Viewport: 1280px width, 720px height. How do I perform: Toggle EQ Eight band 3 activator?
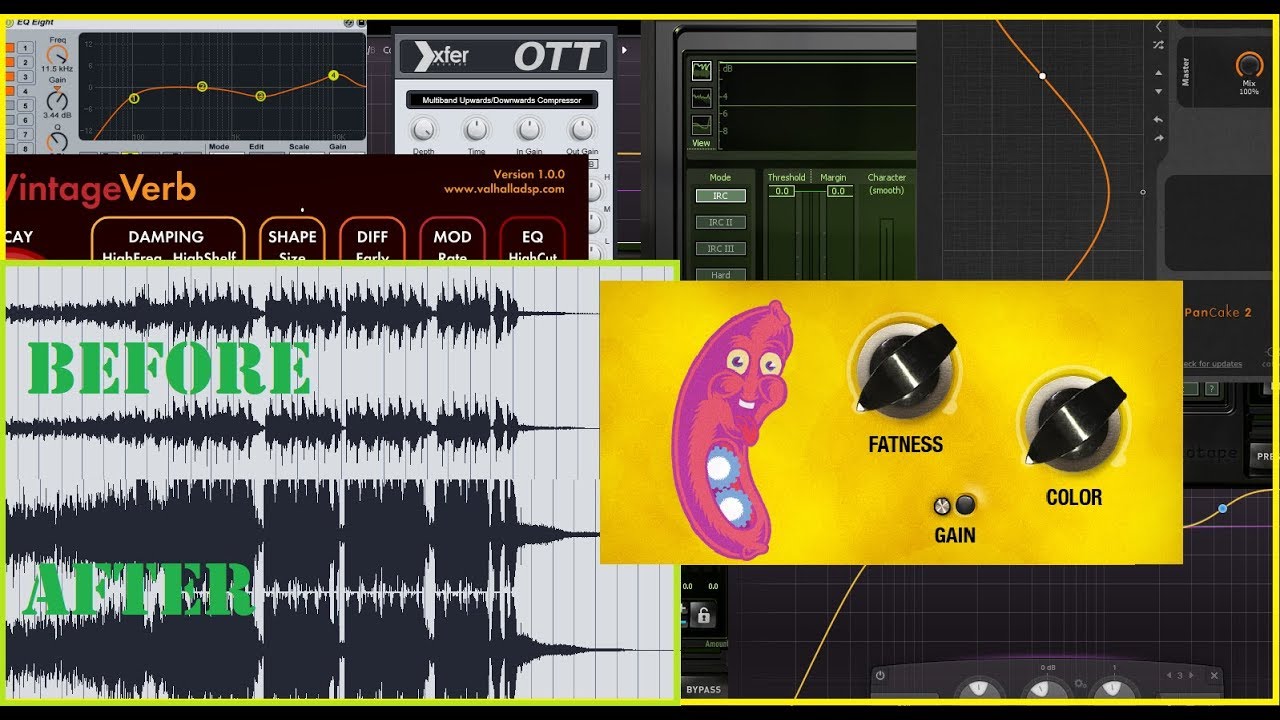11,76
